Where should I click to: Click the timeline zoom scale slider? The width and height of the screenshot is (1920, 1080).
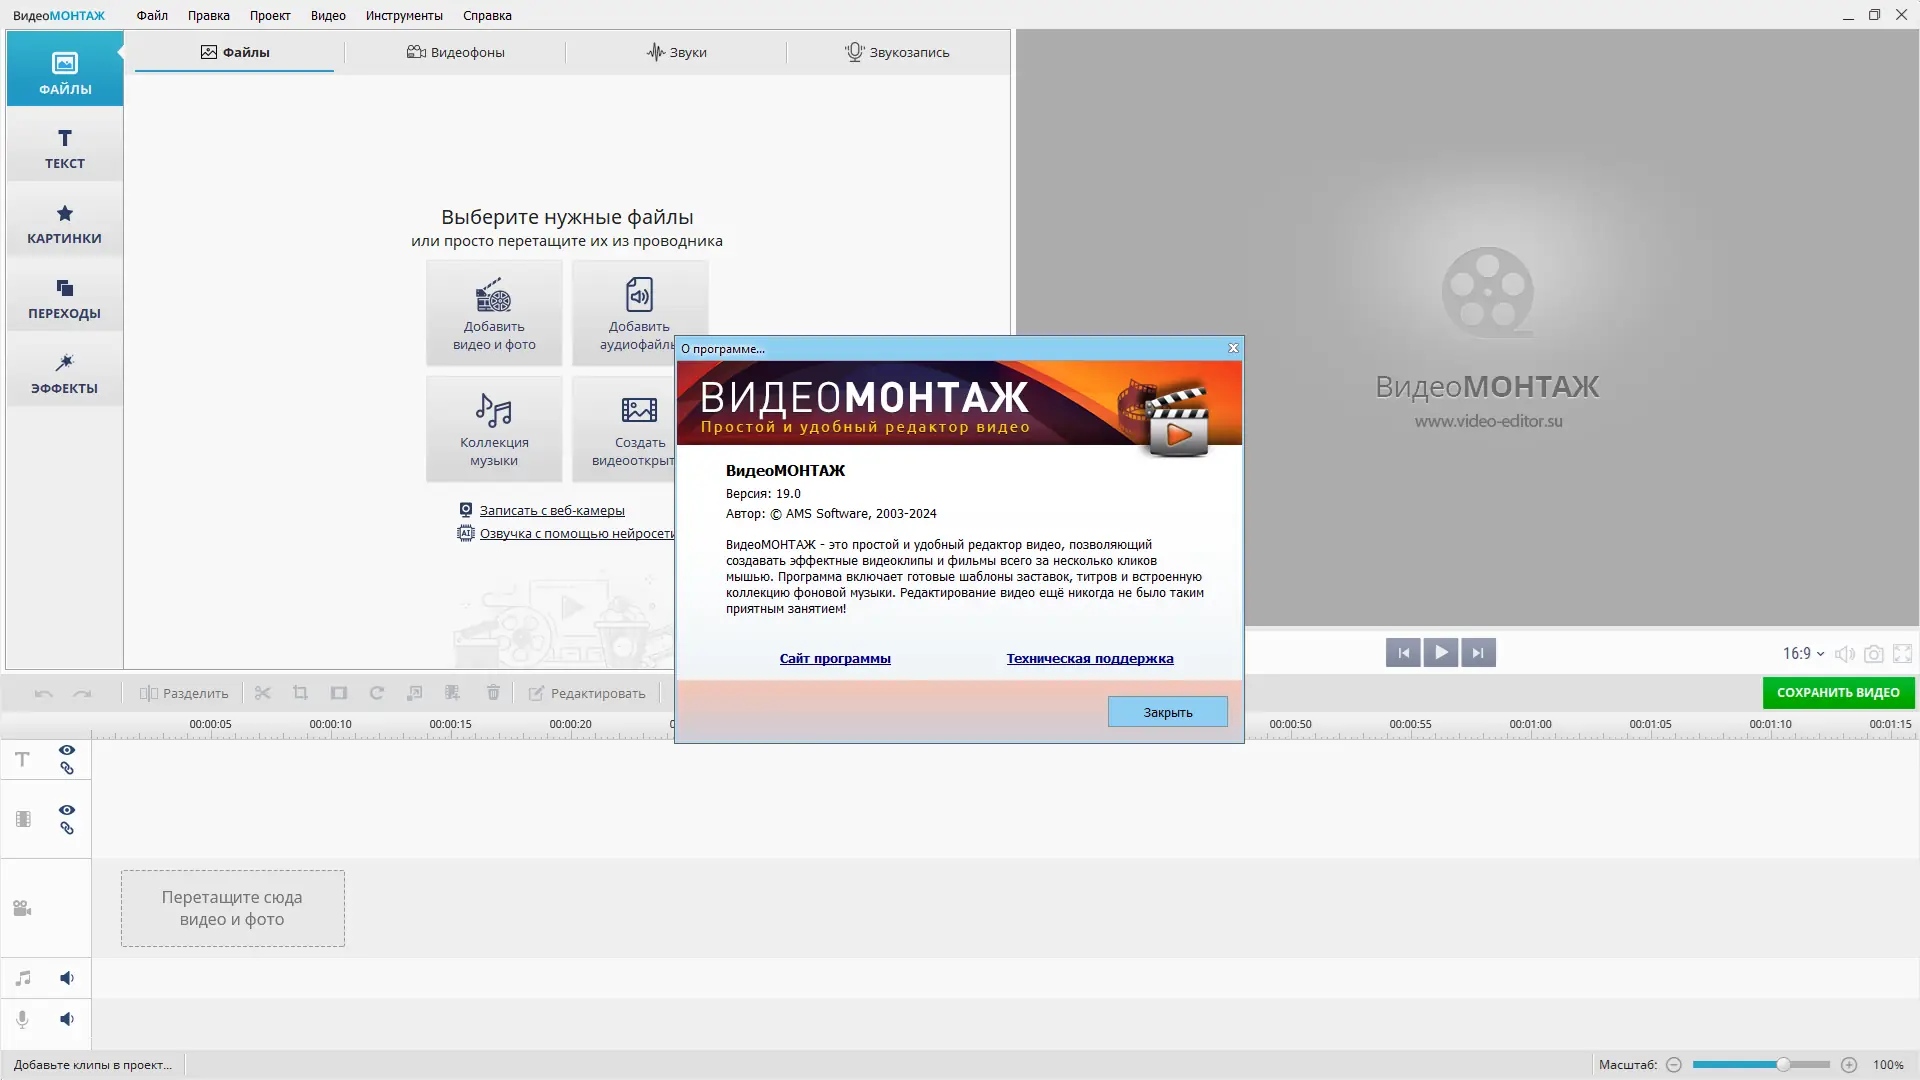1782,1065
